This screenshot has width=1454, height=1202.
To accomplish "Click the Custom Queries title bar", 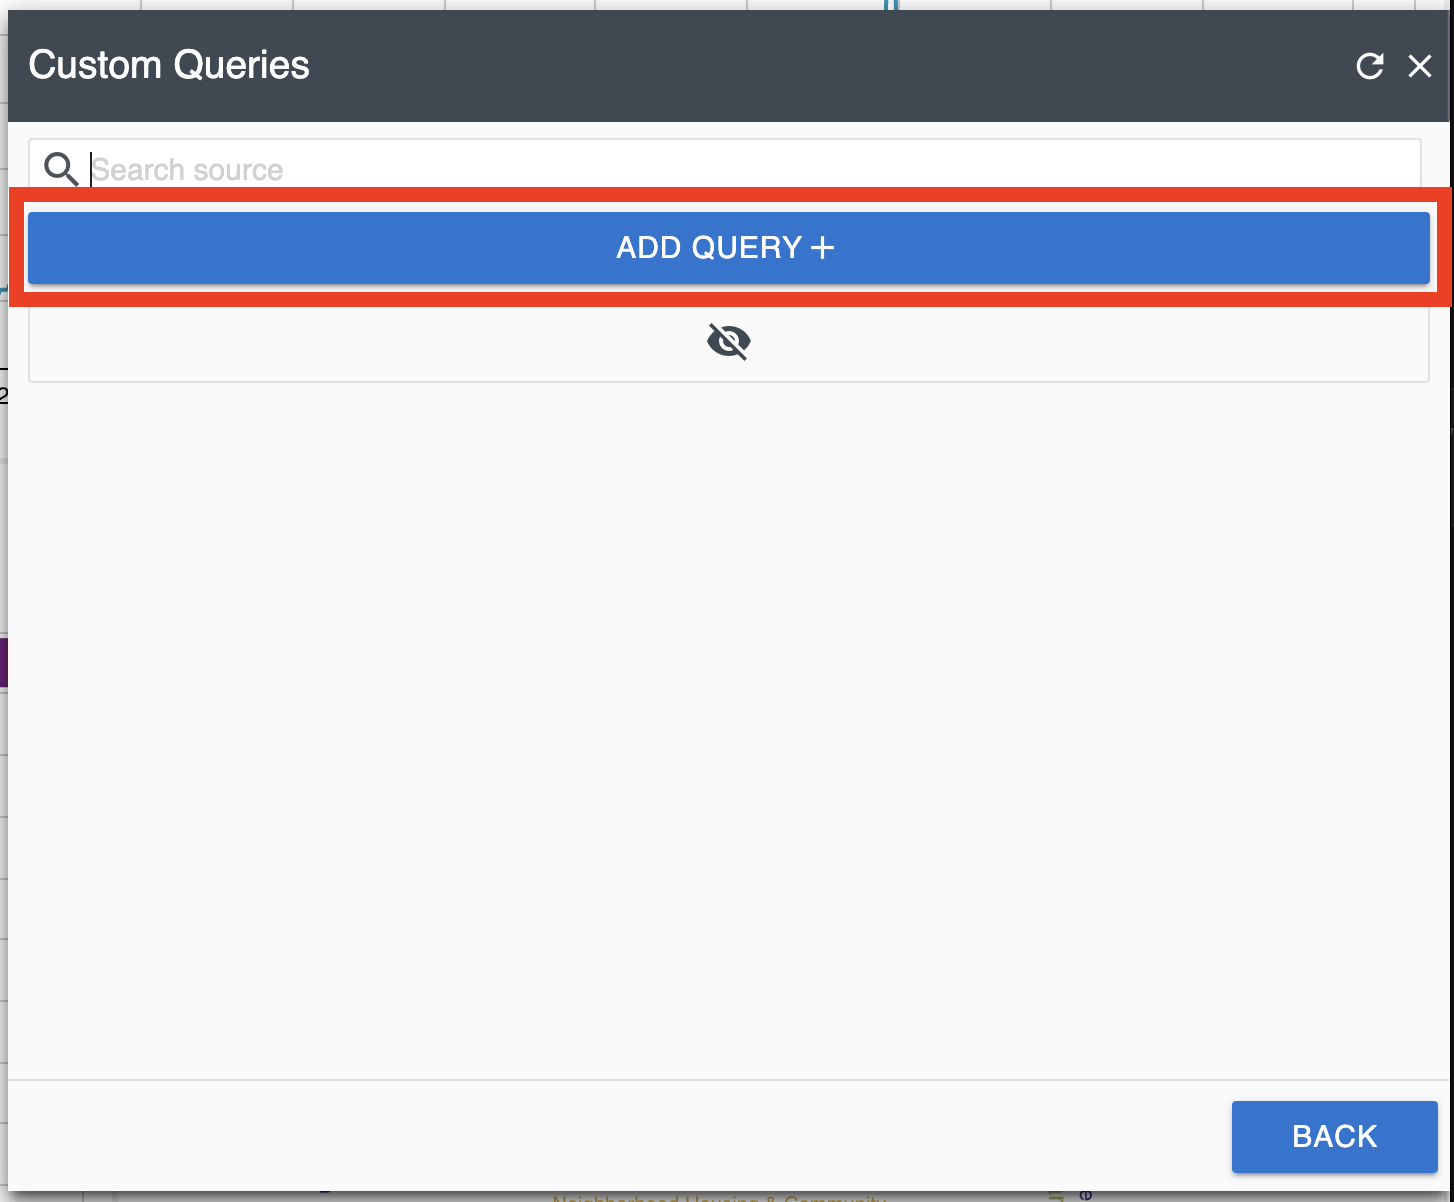I will 168,64.
